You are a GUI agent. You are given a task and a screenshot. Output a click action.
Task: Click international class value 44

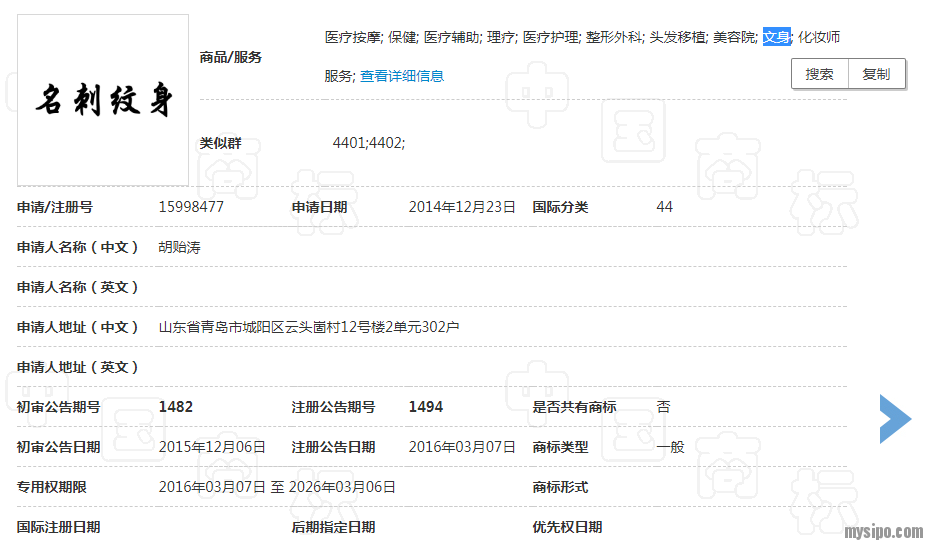point(664,207)
